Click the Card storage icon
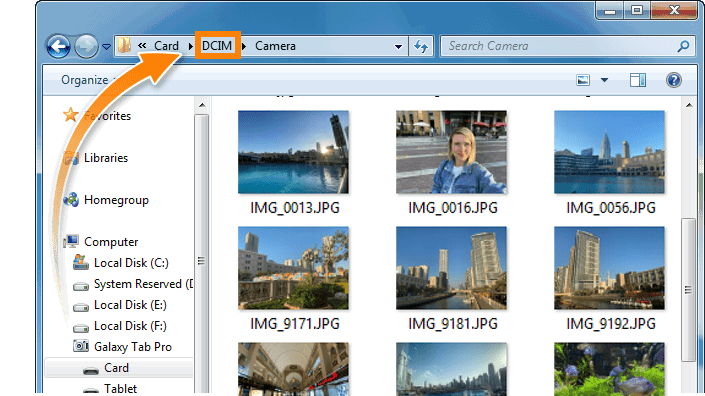The height and width of the screenshot is (396, 705). coord(91,371)
